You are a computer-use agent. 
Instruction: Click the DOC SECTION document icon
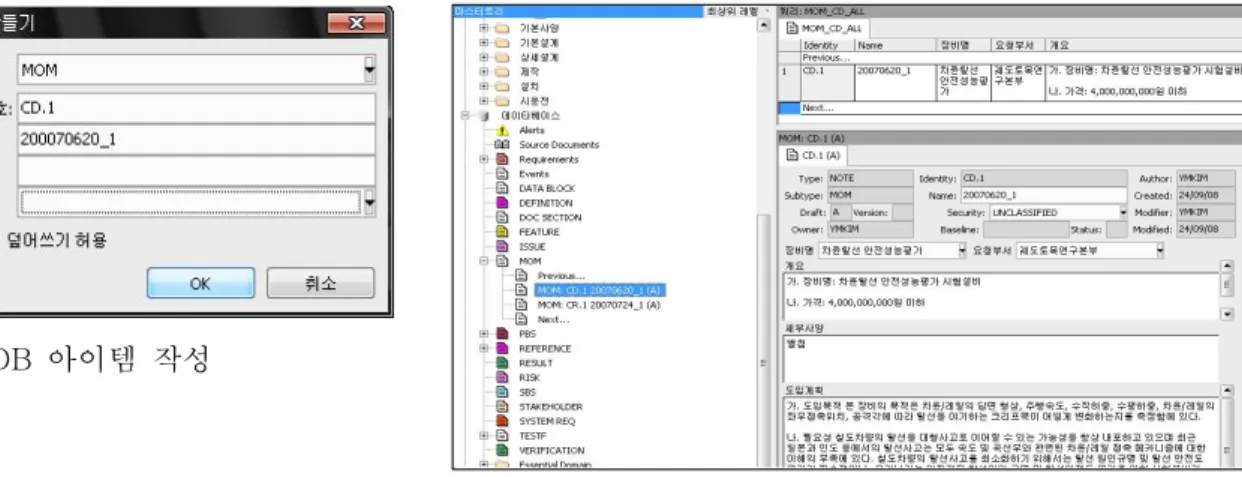coord(503,217)
